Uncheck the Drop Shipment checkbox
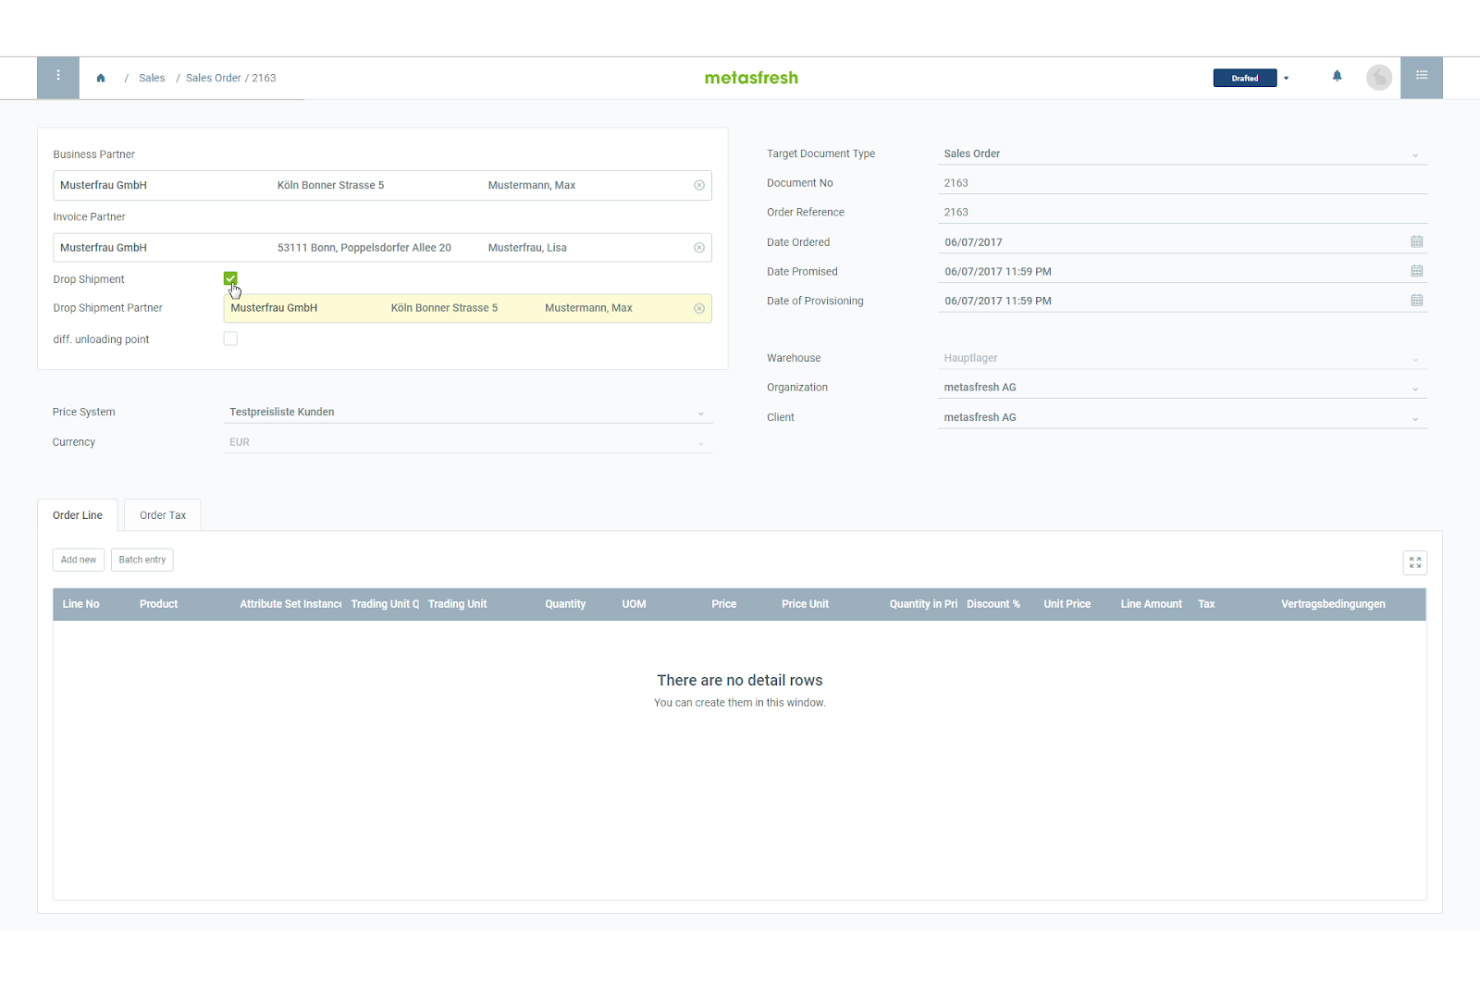 click(x=230, y=278)
